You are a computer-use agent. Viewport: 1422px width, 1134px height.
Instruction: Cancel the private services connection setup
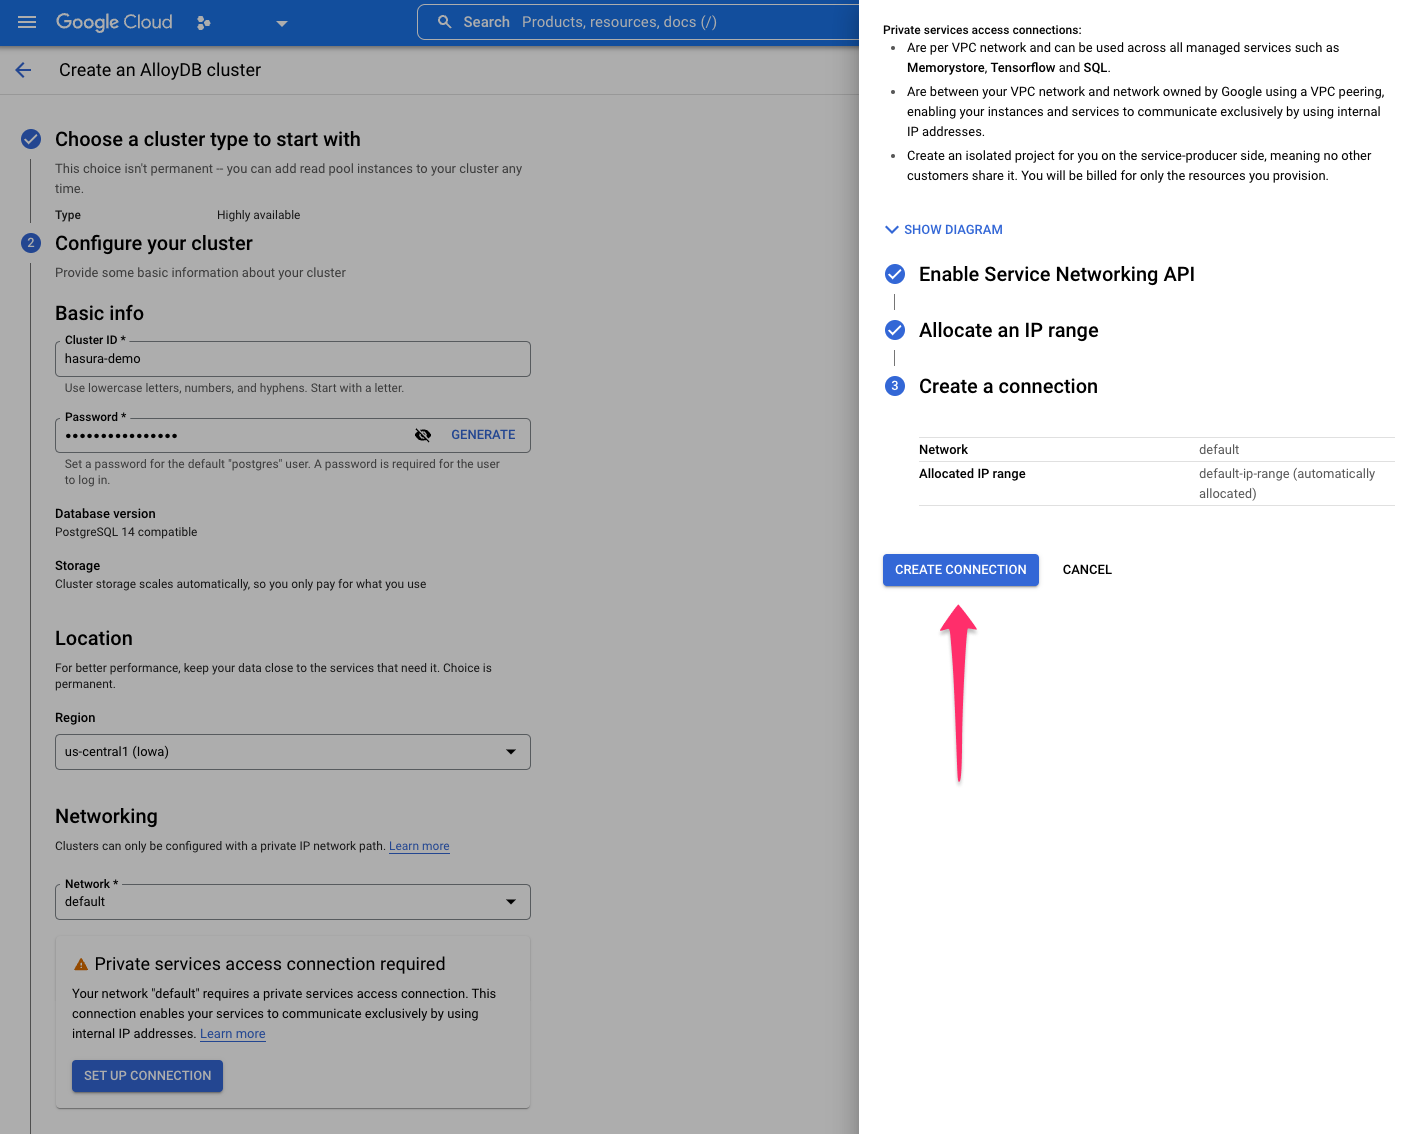tap(1087, 569)
